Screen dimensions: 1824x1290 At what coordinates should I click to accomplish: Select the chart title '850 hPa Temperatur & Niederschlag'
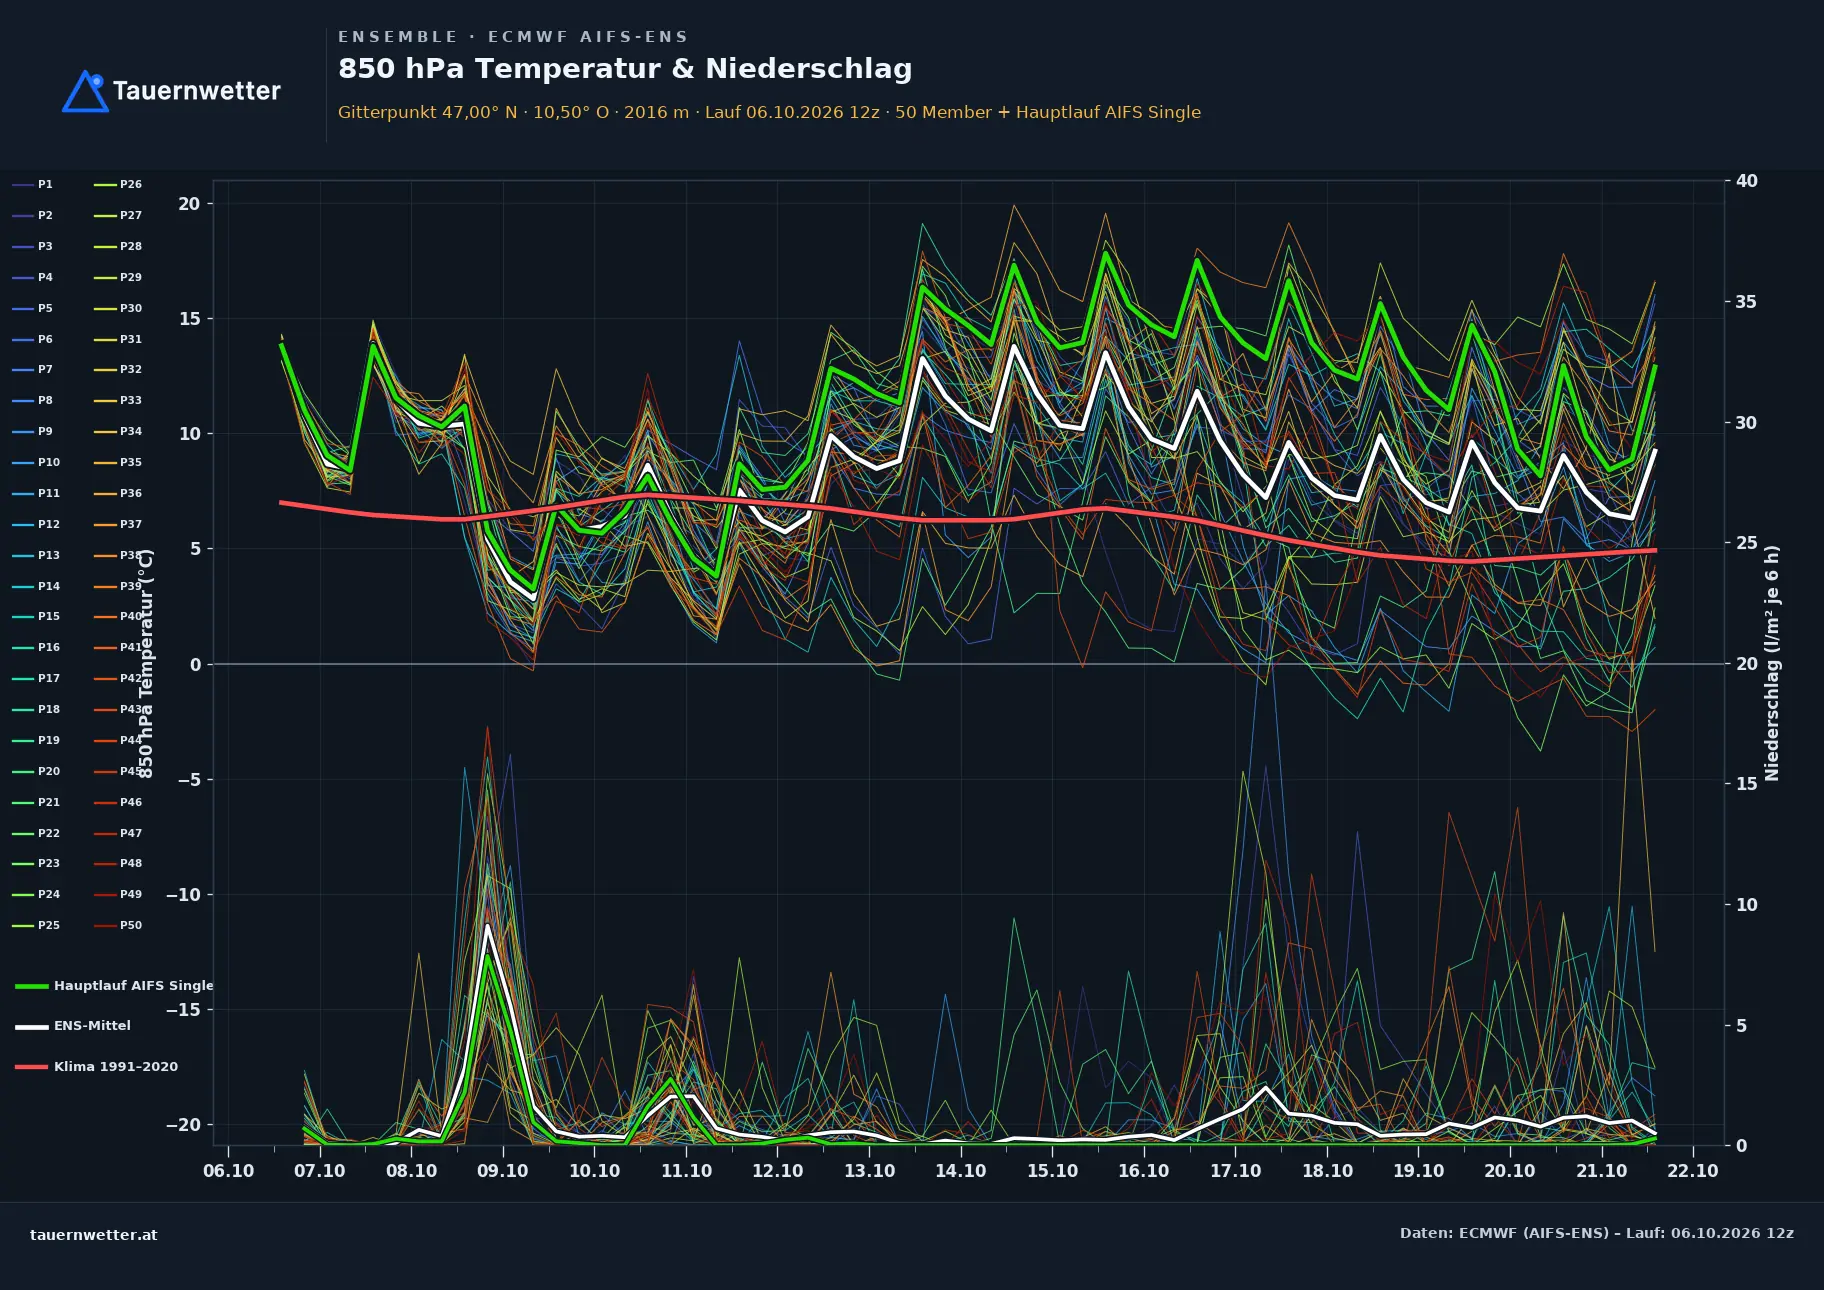click(625, 68)
